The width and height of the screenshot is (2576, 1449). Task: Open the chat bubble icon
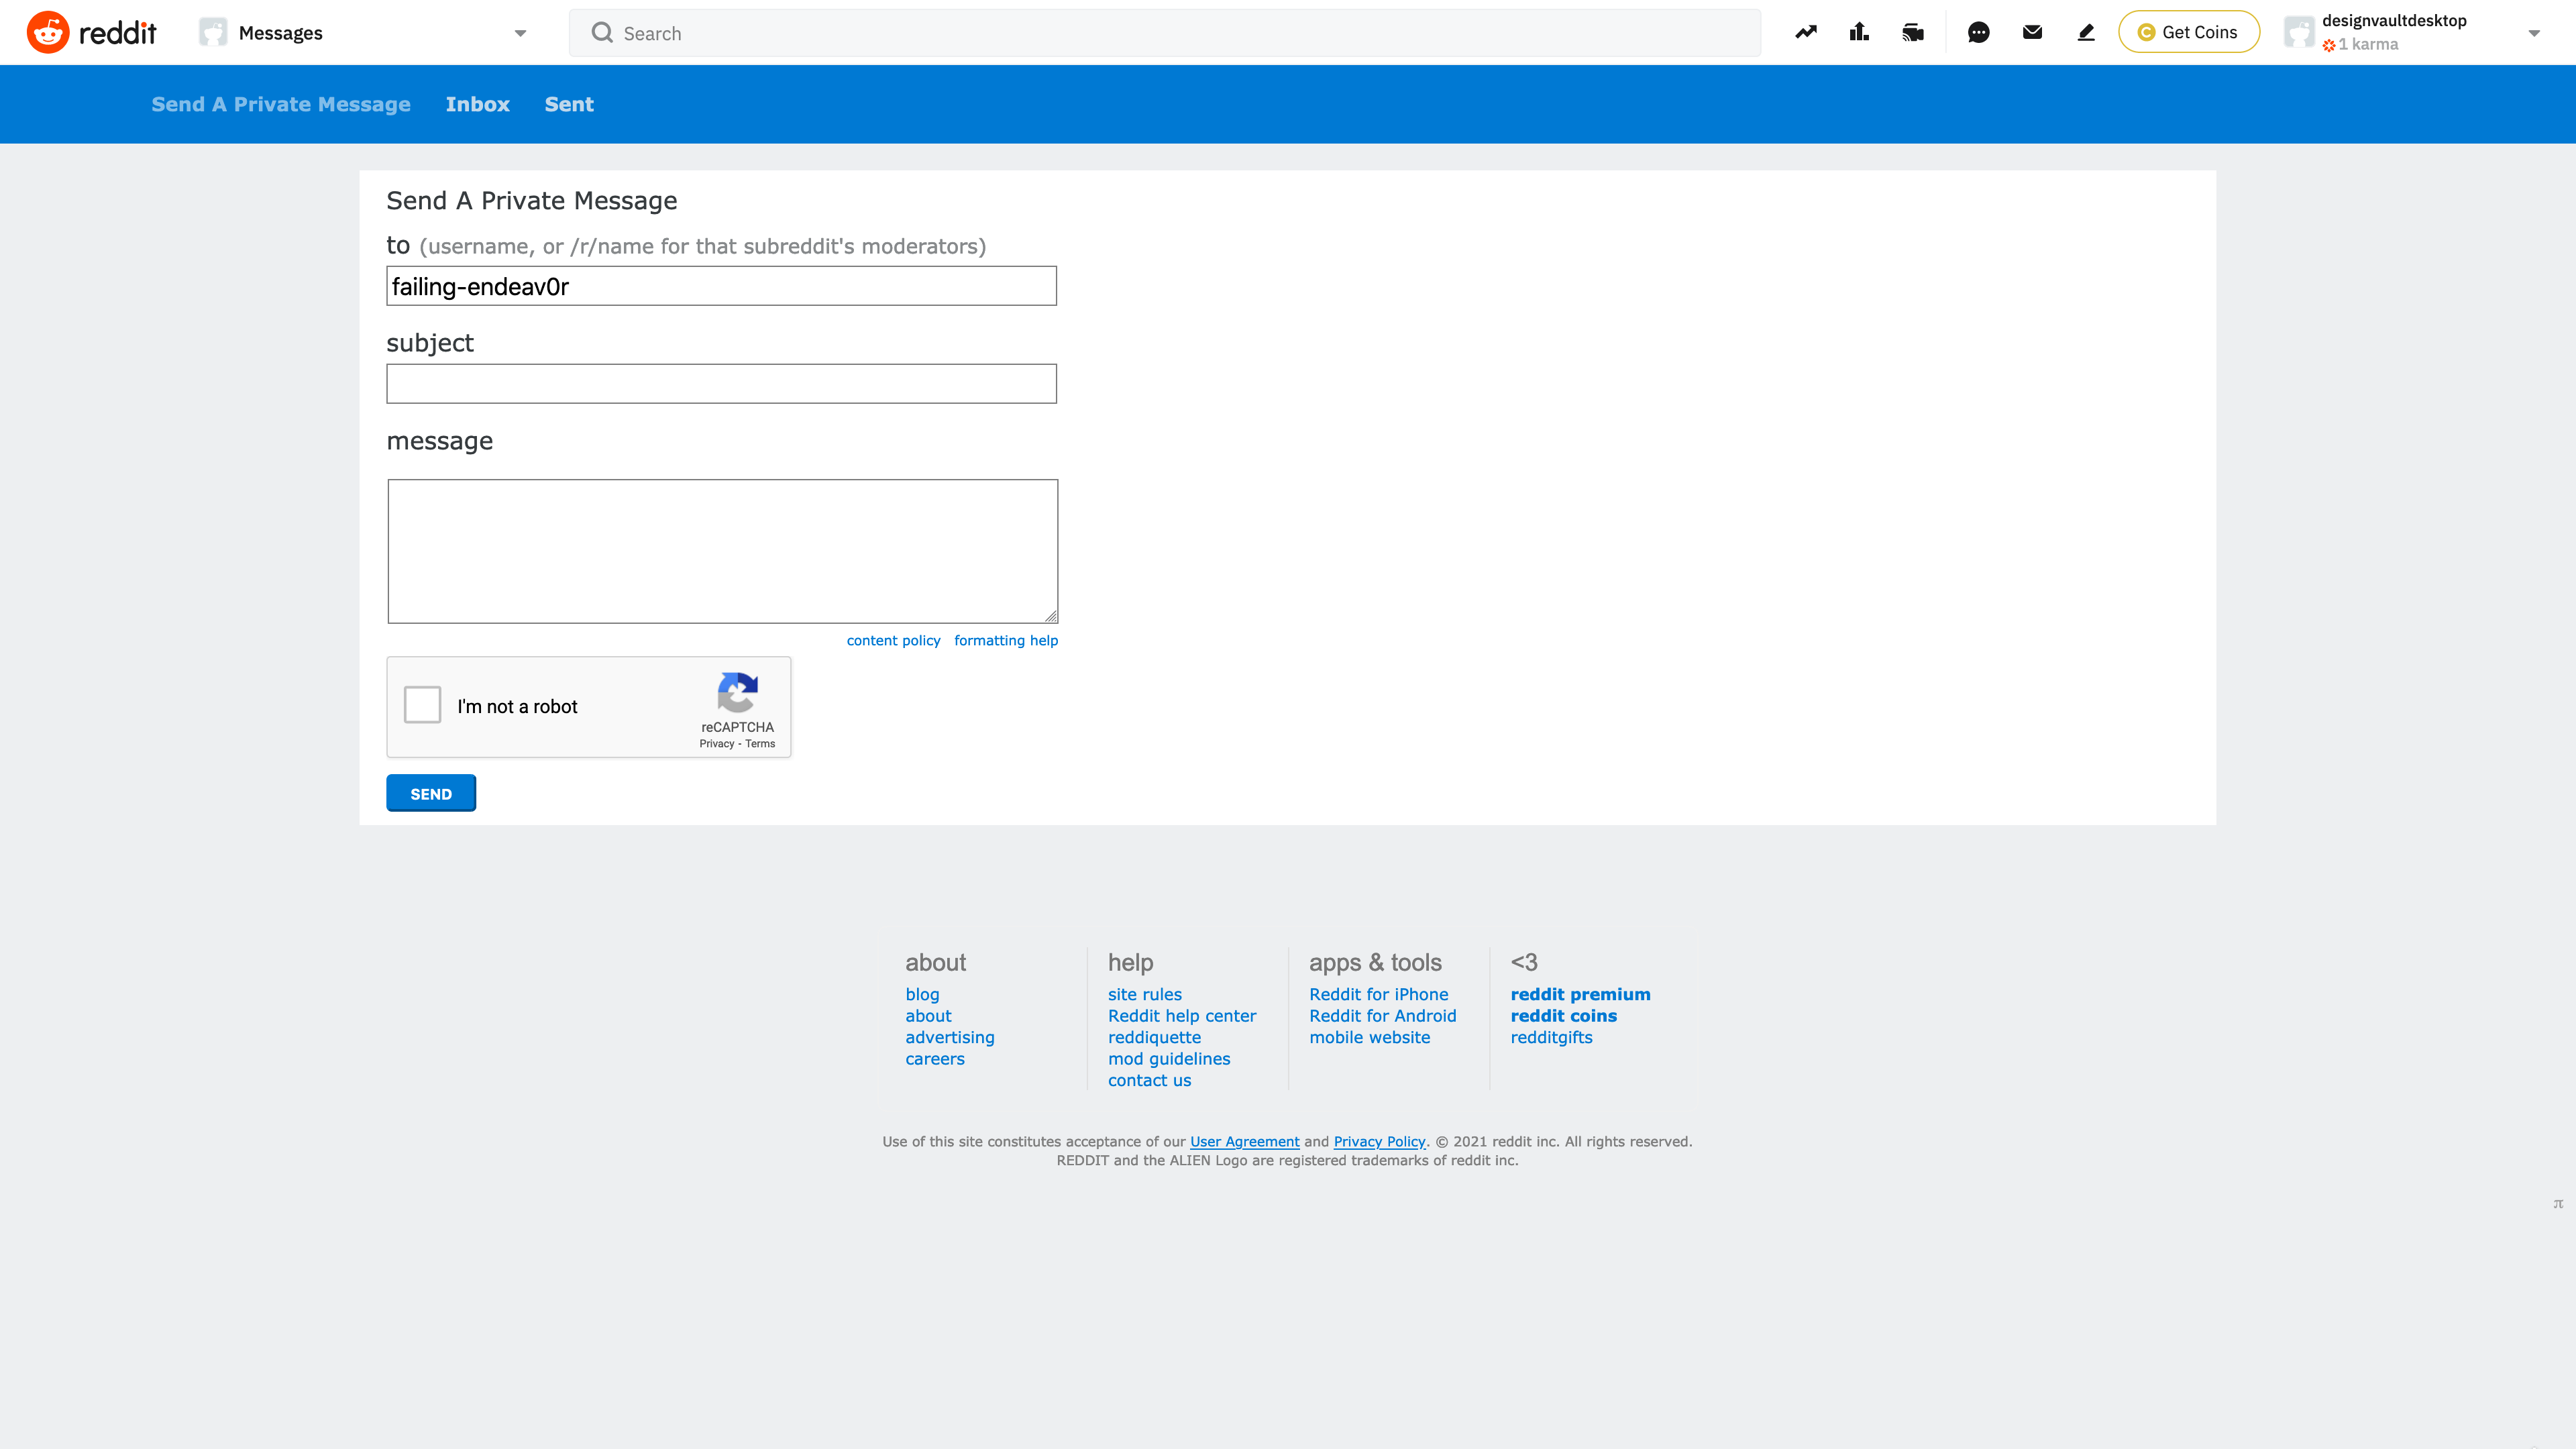tap(1978, 32)
